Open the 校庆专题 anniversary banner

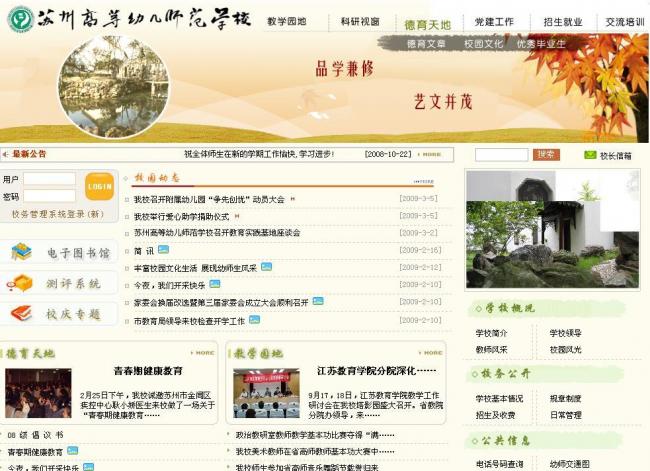tap(63, 313)
